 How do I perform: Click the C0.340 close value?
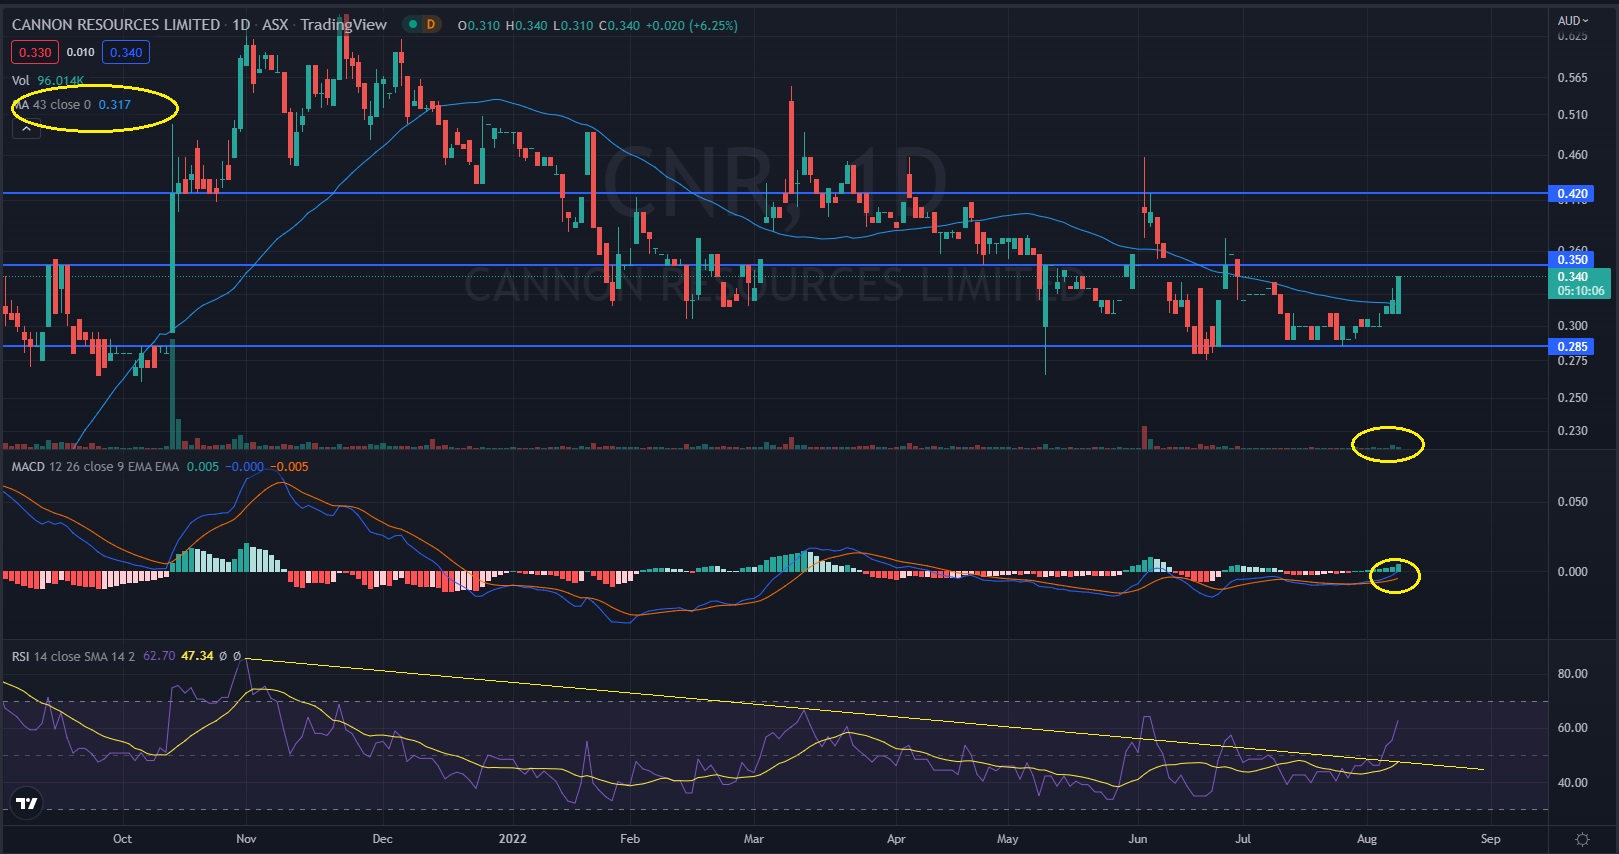point(619,25)
